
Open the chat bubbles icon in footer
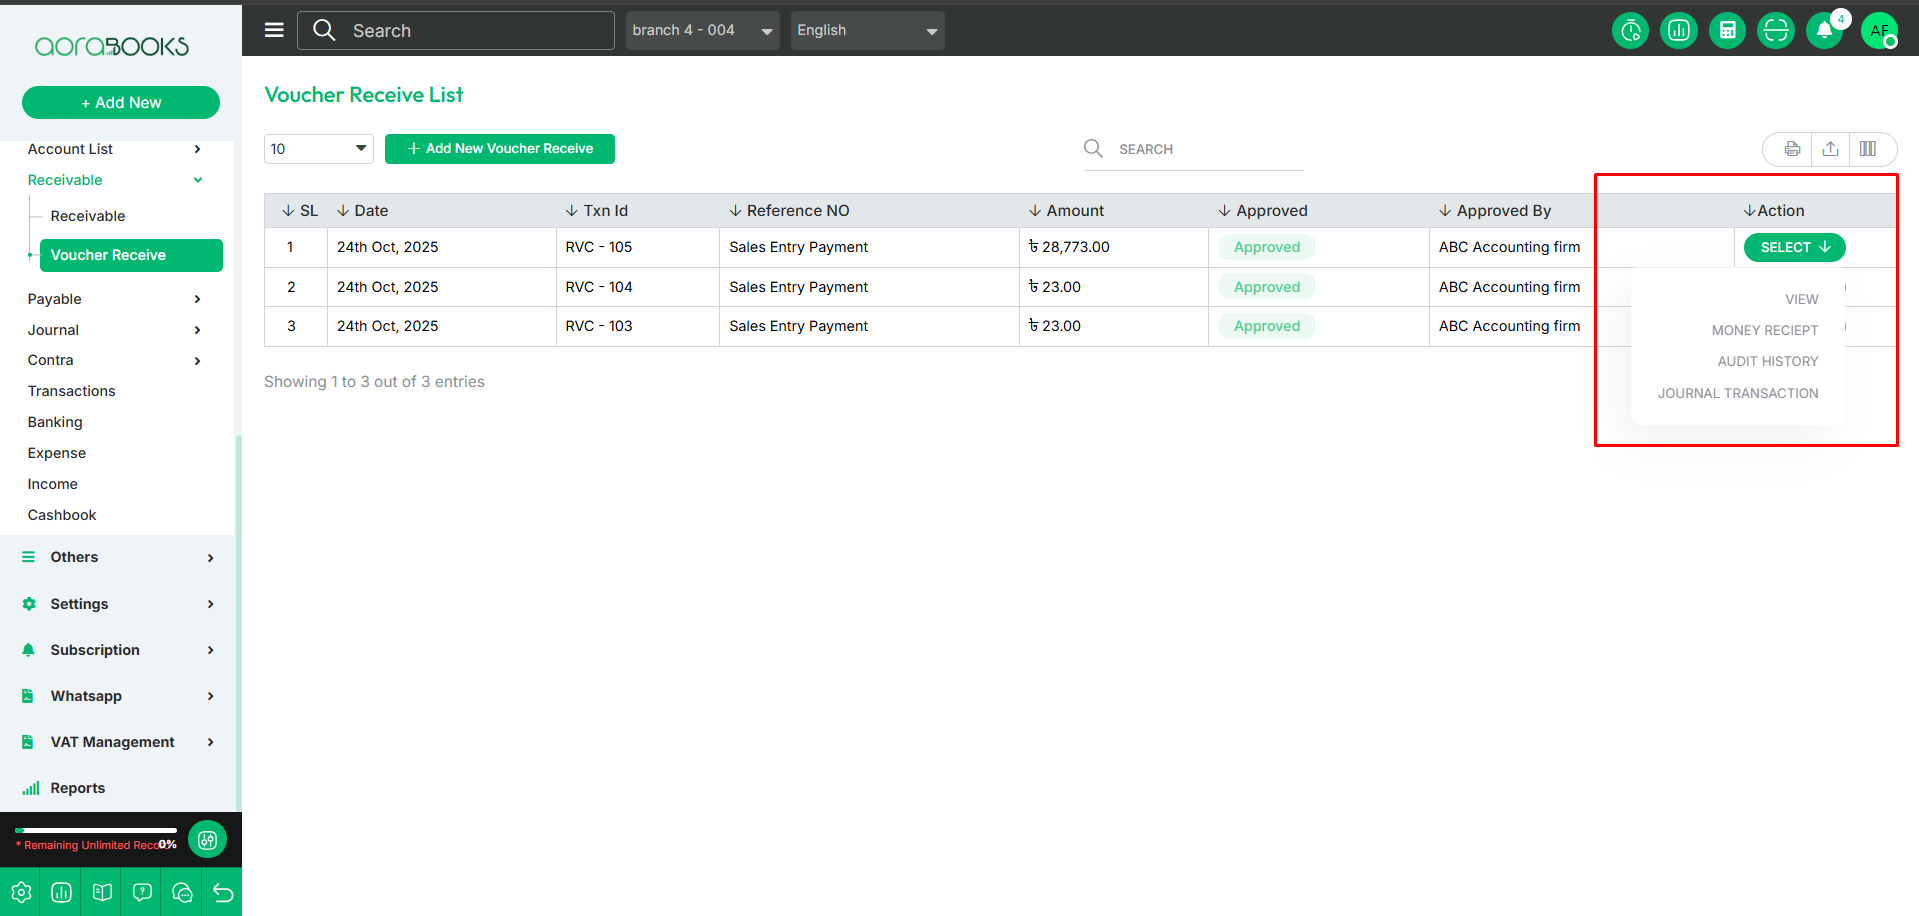point(182,892)
